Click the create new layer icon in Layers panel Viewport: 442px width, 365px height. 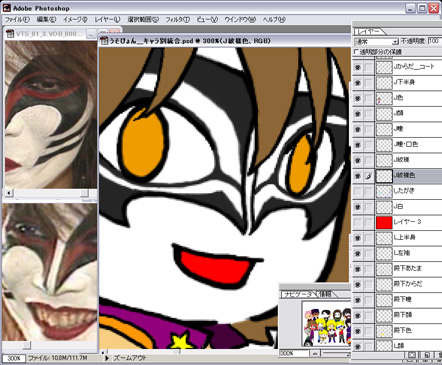[427, 355]
